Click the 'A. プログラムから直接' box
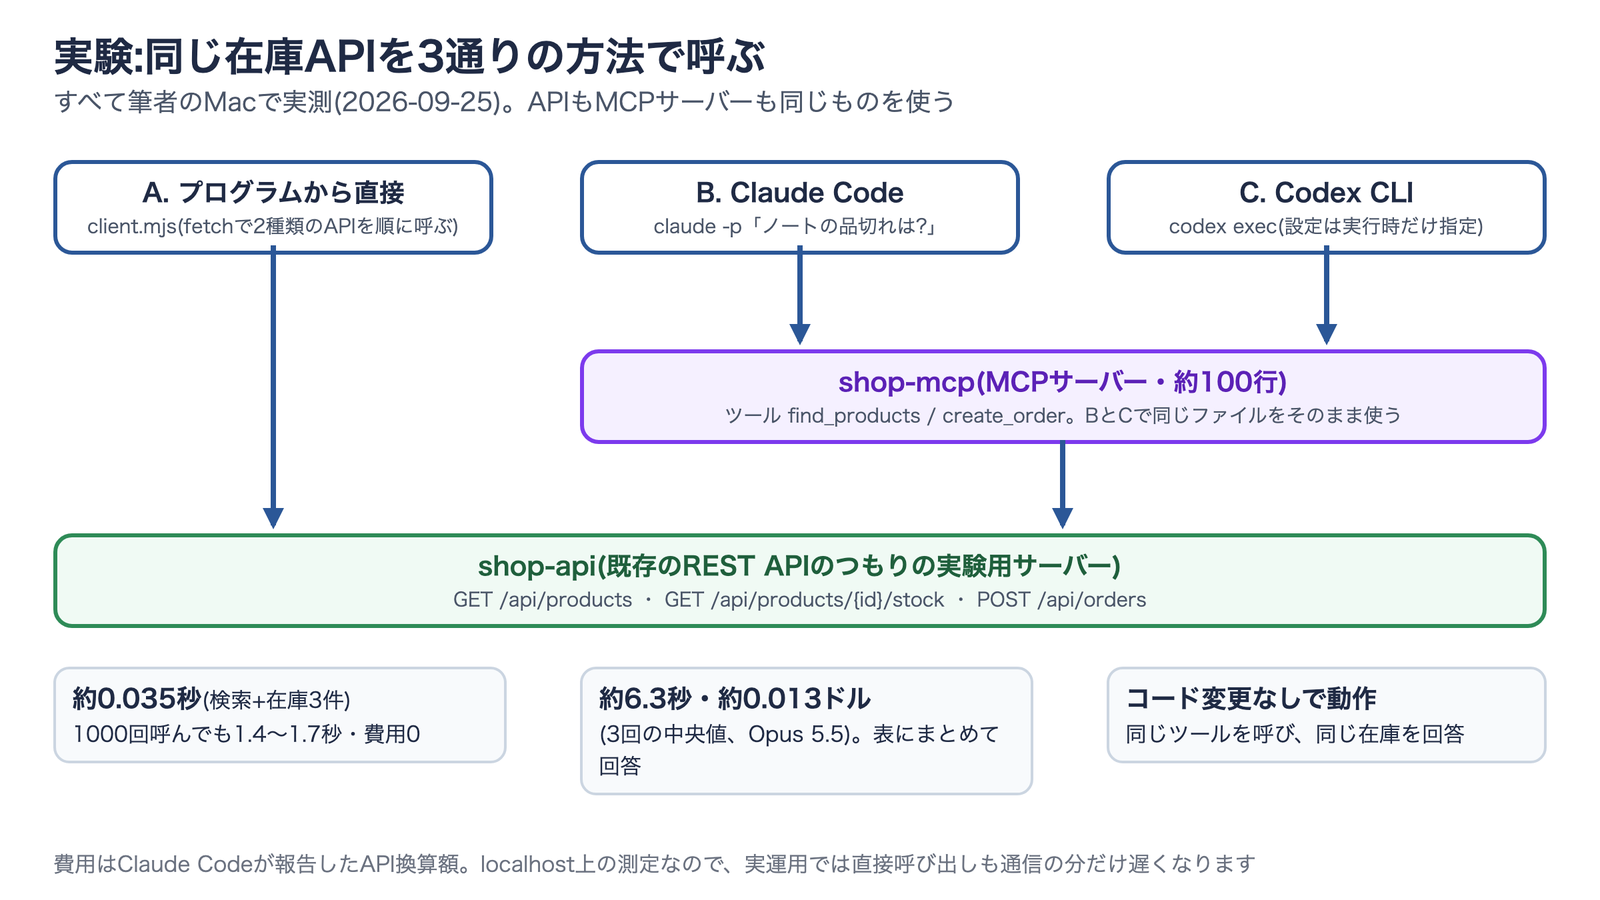1600x900 pixels. point(273,207)
